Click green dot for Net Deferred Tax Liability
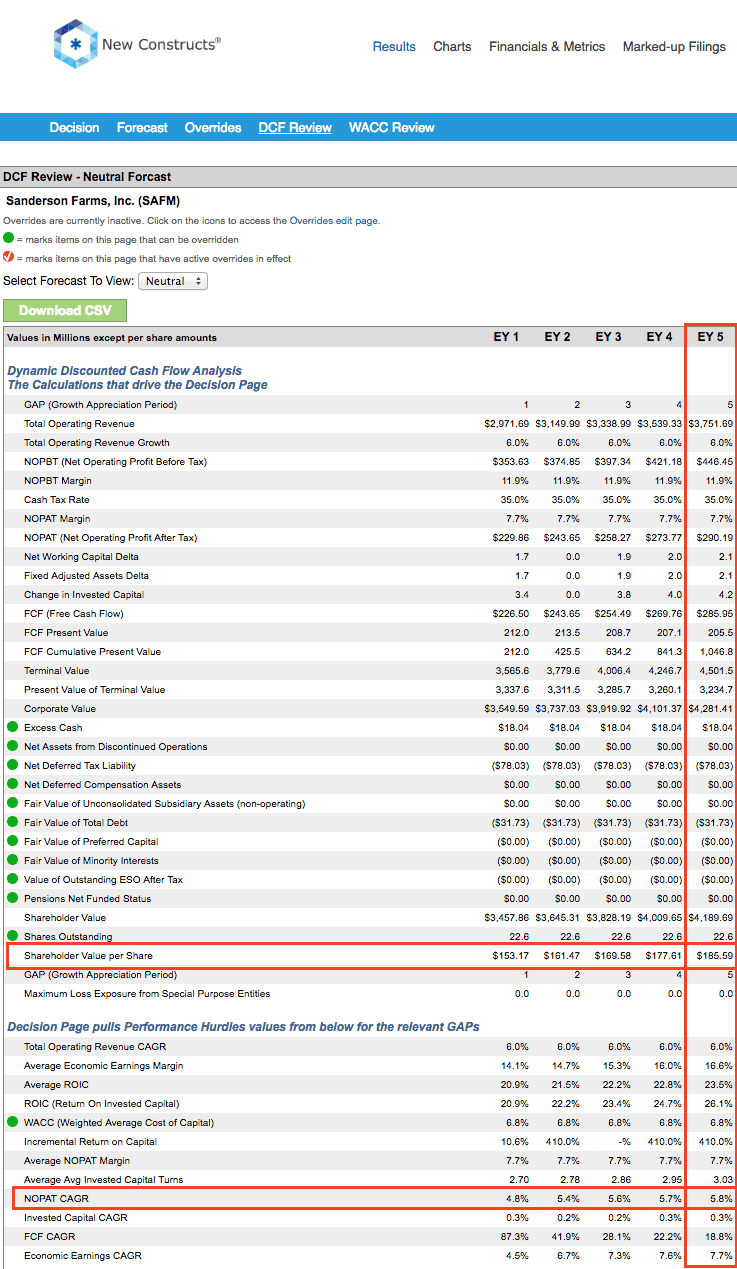This screenshot has height=1269, width=737. (x=13, y=765)
